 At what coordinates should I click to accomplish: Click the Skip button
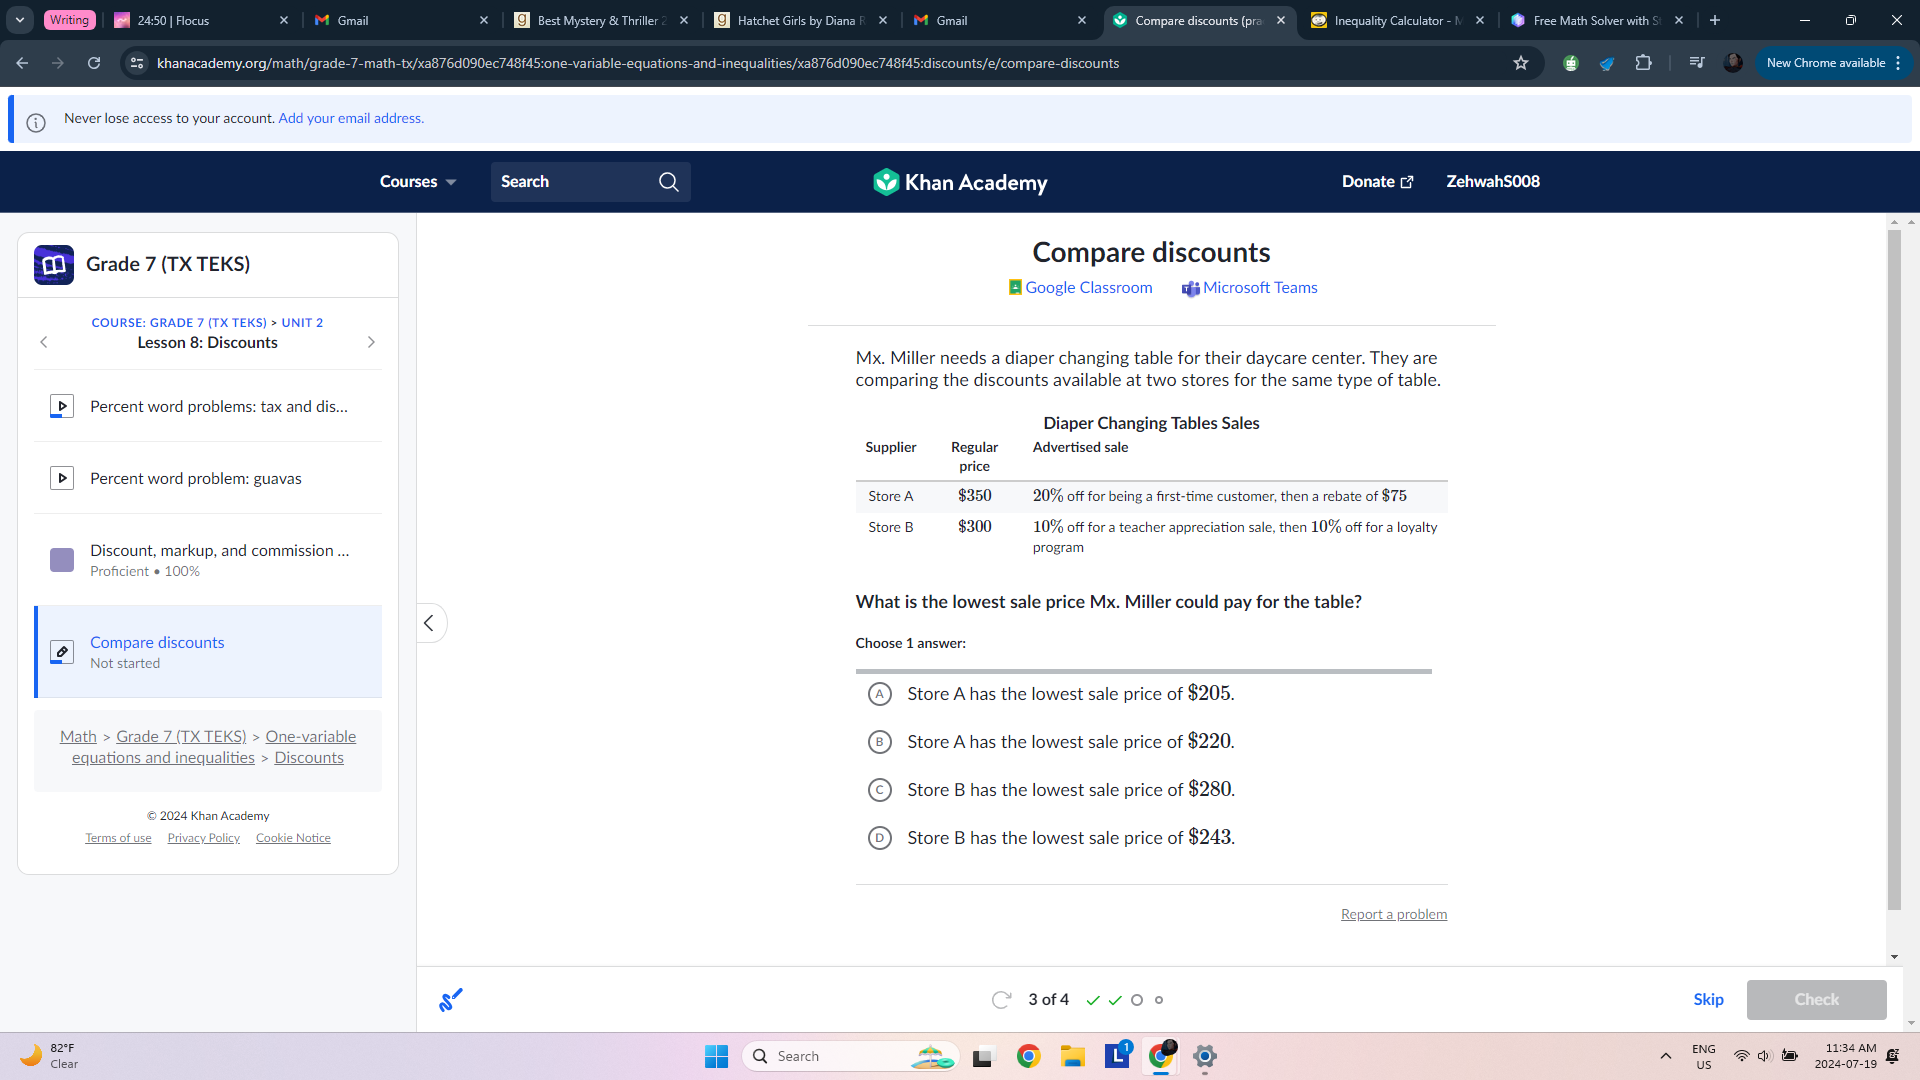tap(1708, 1000)
